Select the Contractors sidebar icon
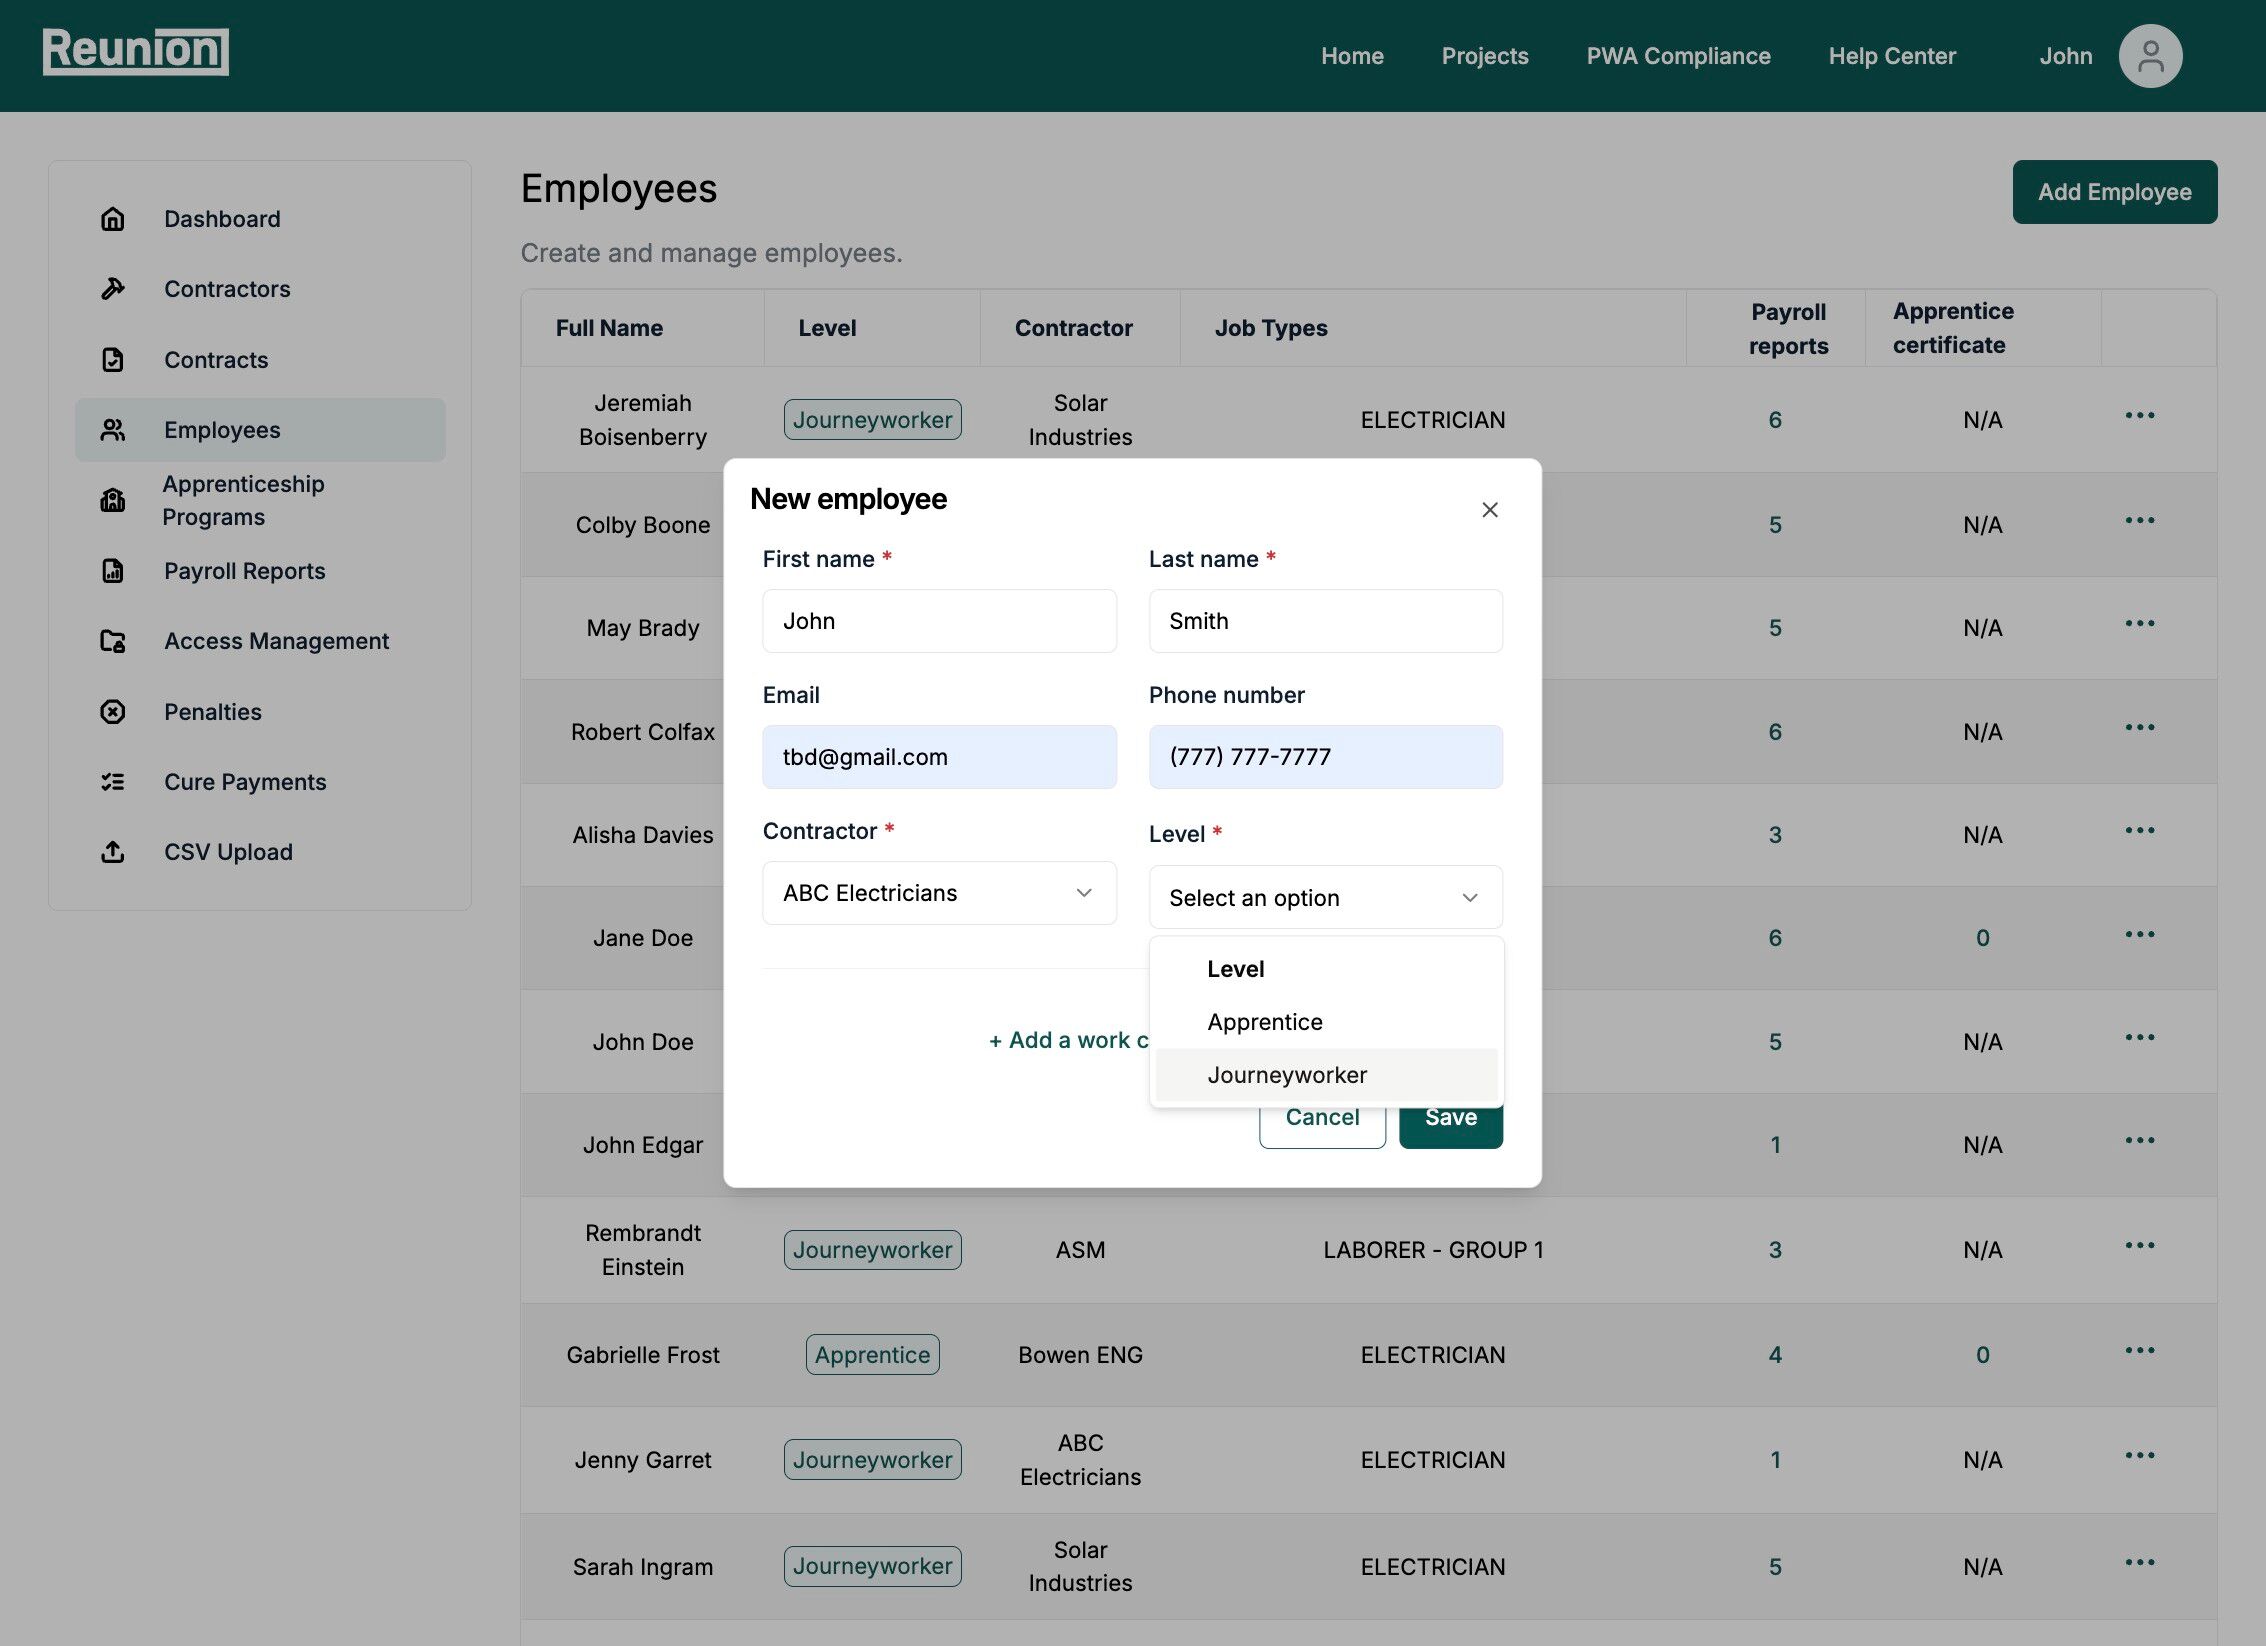This screenshot has width=2266, height=1646. (x=111, y=288)
